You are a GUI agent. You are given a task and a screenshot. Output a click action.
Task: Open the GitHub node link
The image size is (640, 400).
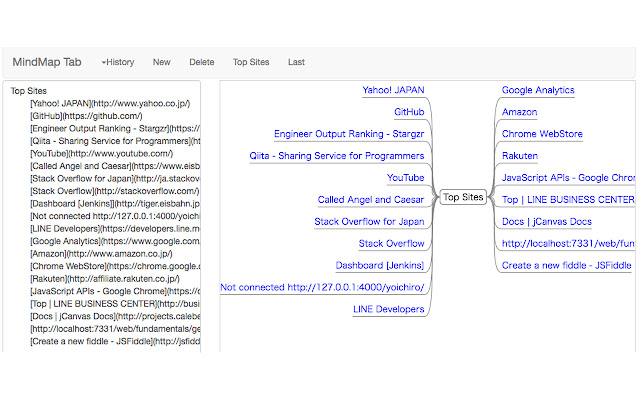tap(409, 112)
